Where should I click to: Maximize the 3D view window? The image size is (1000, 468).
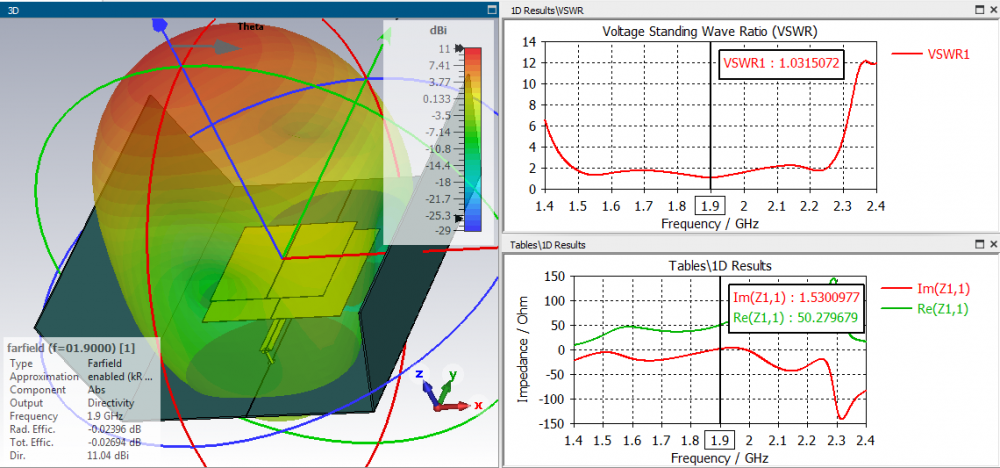[491, 9]
